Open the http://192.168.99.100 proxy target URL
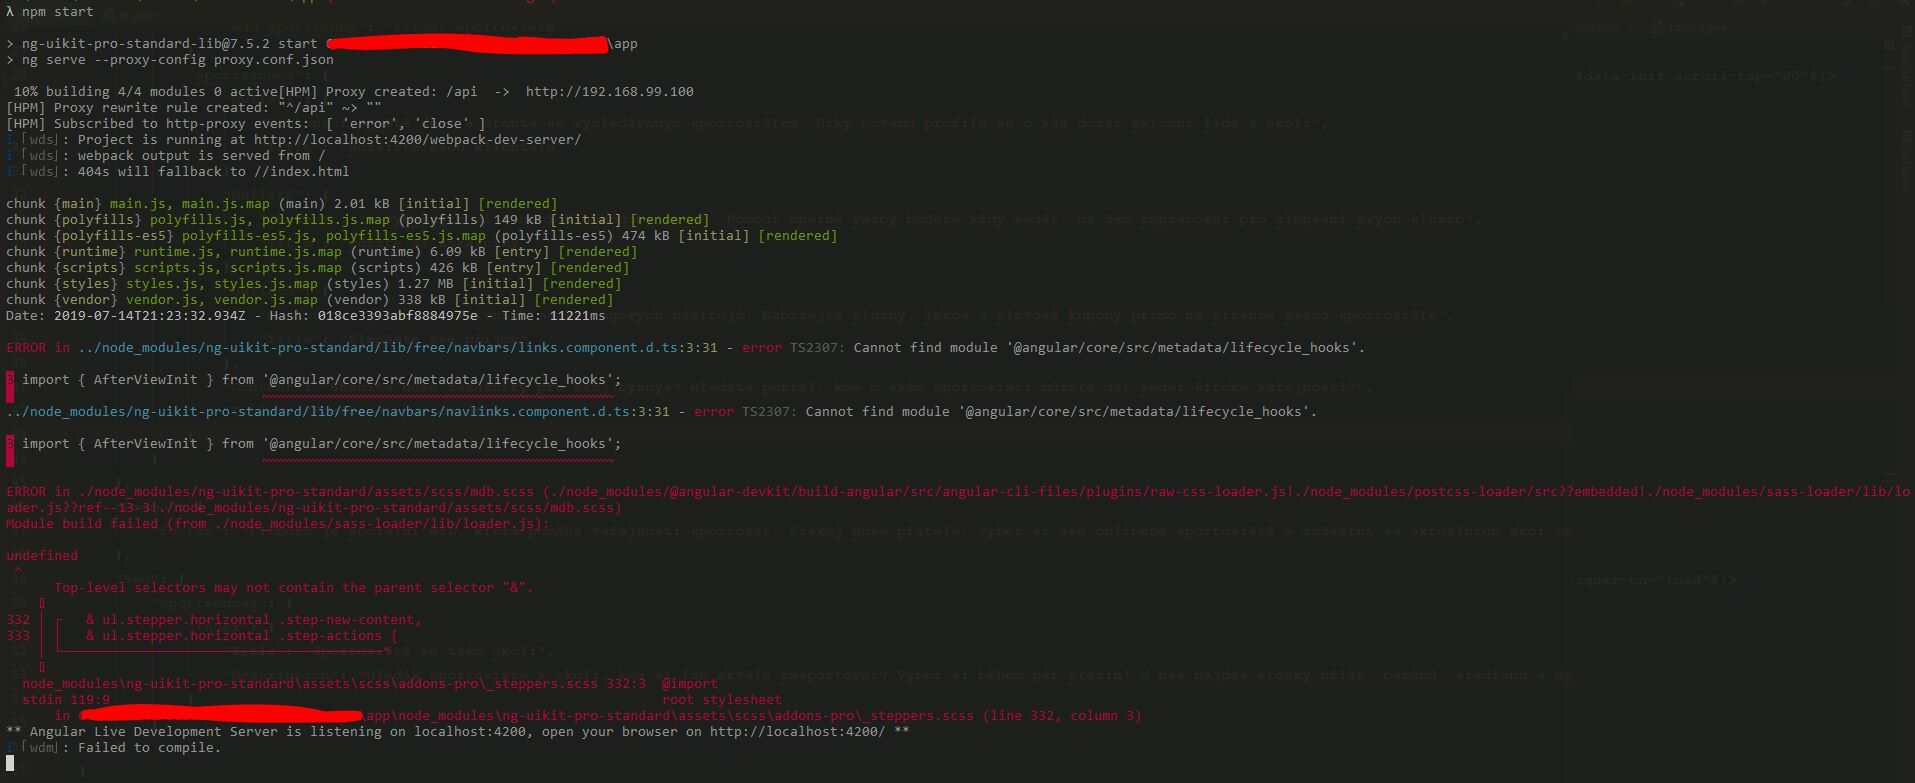Viewport: 1915px width, 783px height. [x=609, y=92]
